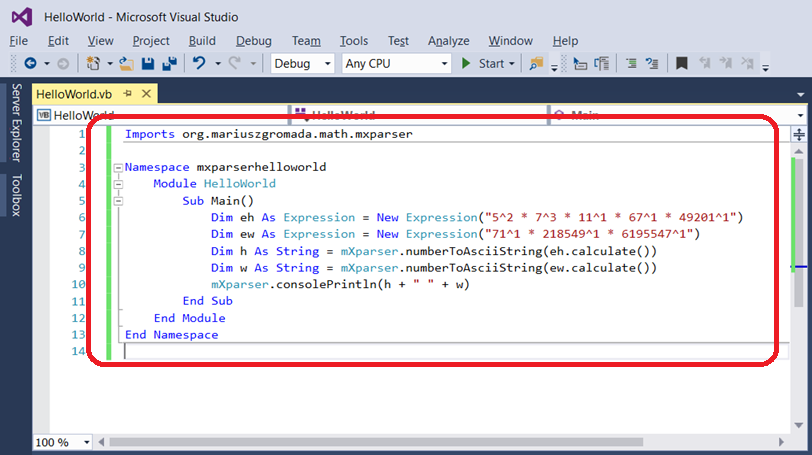The height and width of the screenshot is (455, 812).
Task: Click the Previous Bookmark icon
Action: (705, 64)
